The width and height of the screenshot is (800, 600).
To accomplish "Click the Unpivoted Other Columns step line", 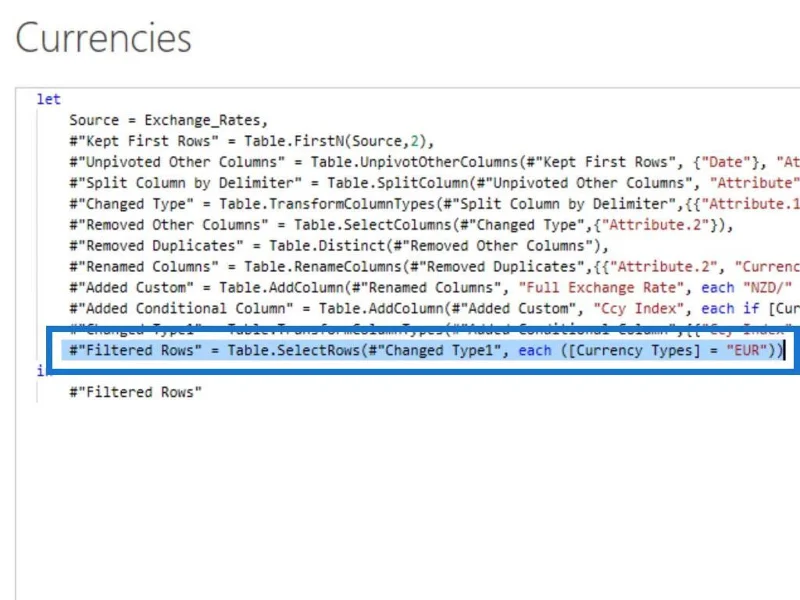I will (434, 162).
